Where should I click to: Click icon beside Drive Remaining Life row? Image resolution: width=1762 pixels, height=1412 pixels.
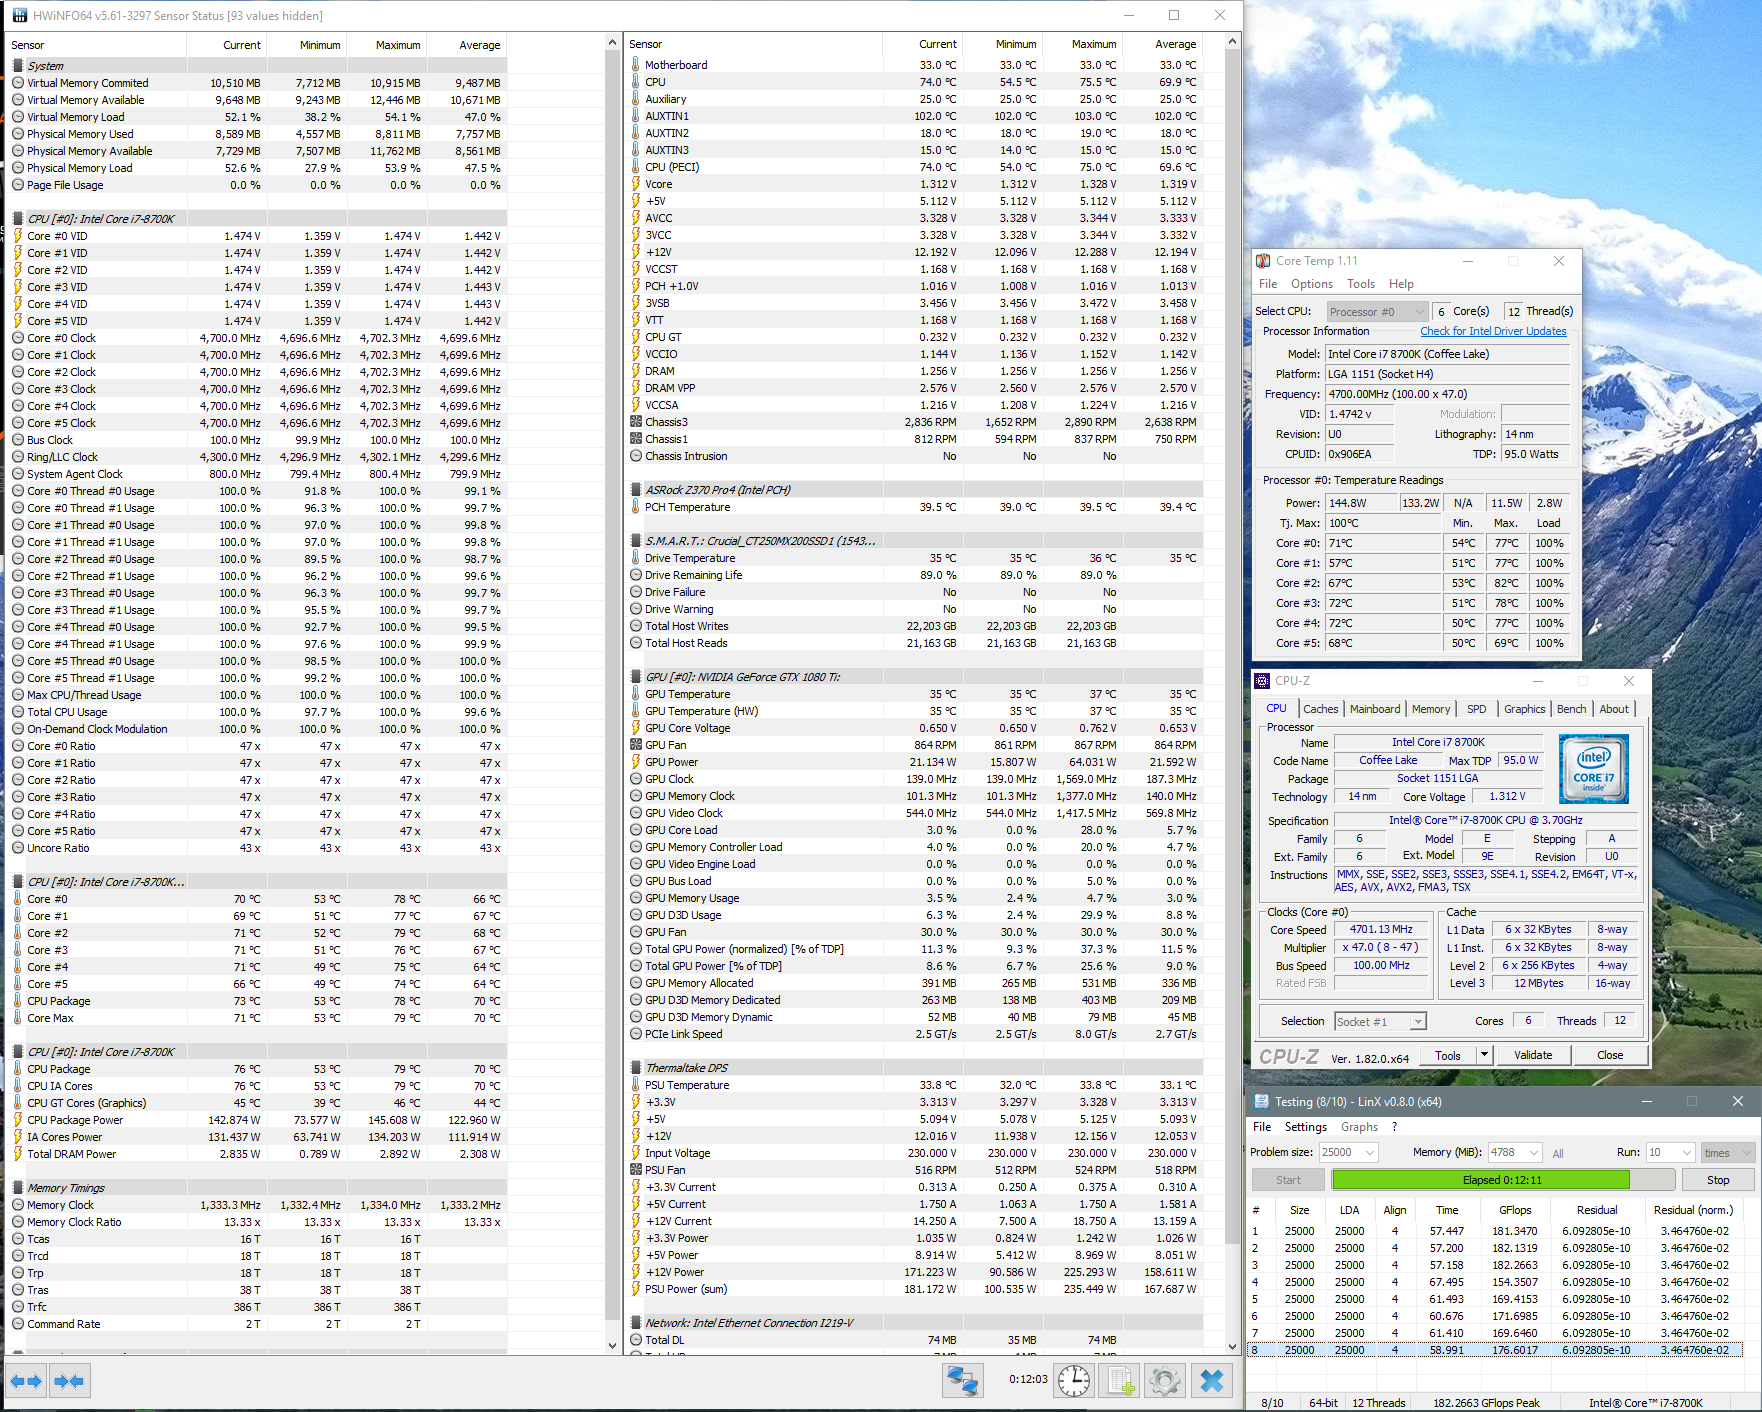click(x=636, y=575)
